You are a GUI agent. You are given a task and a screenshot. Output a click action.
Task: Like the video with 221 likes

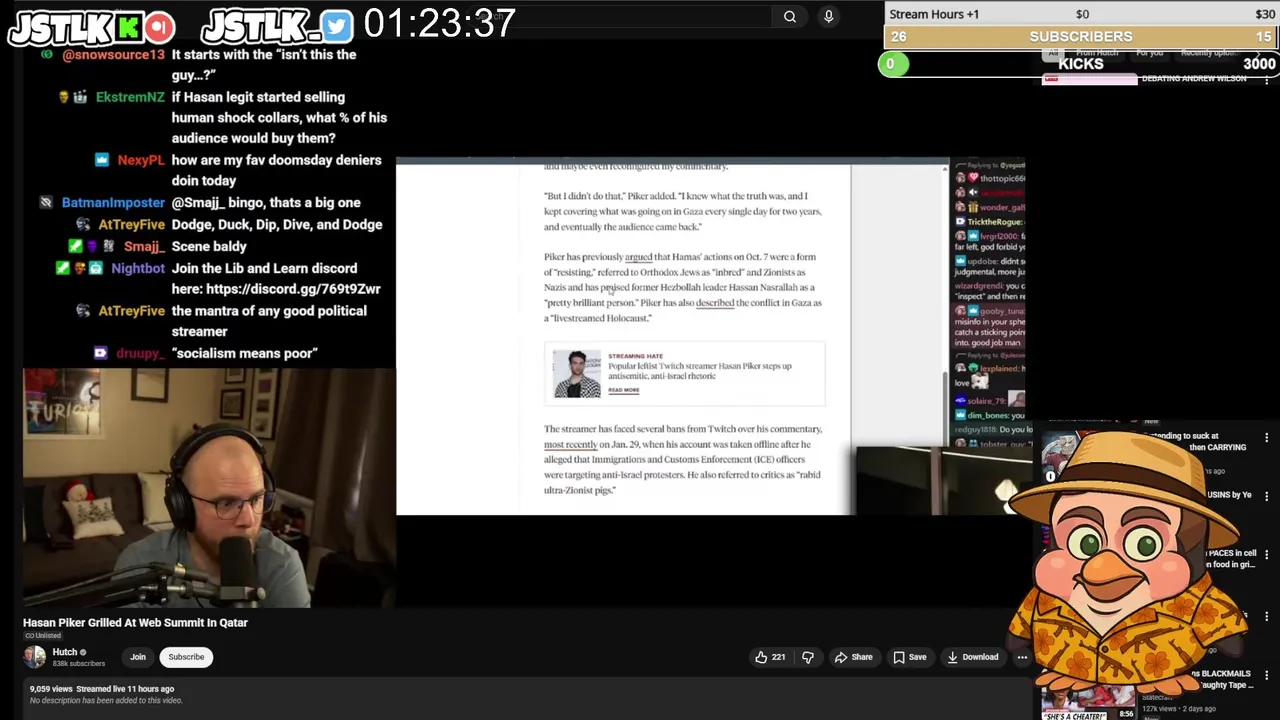point(769,657)
